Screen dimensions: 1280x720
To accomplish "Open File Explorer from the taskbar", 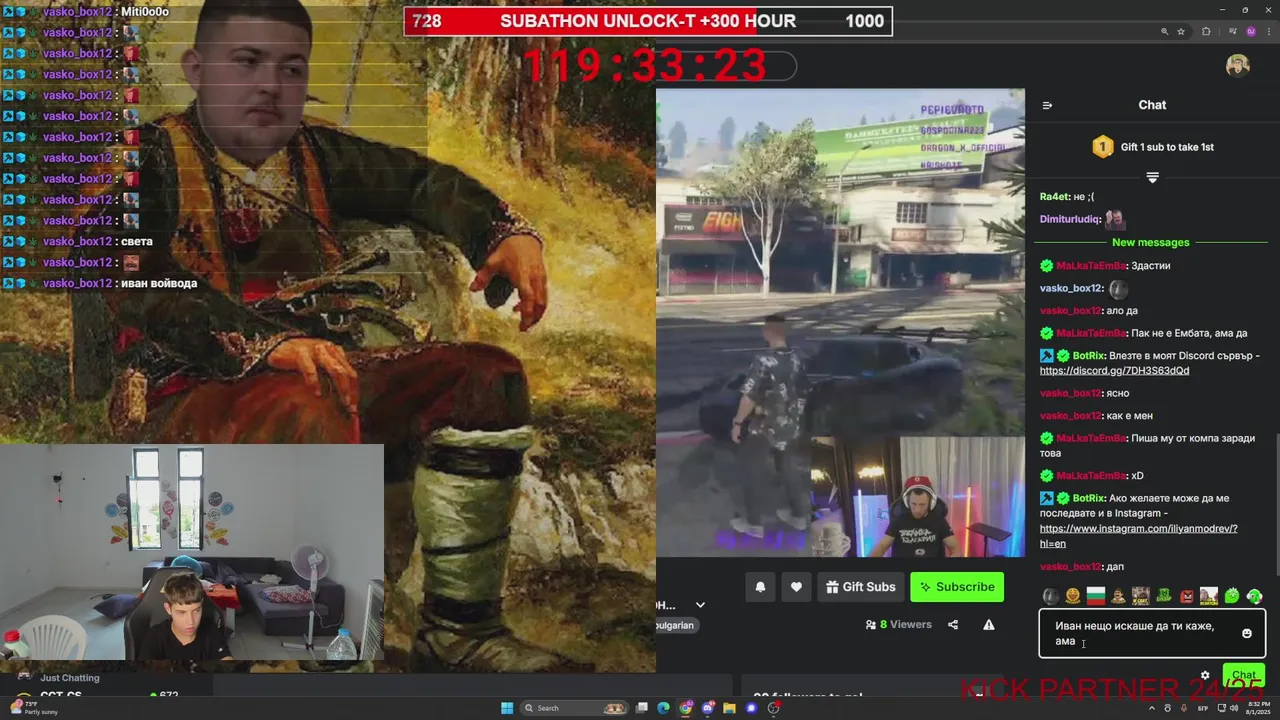I will [730, 708].
